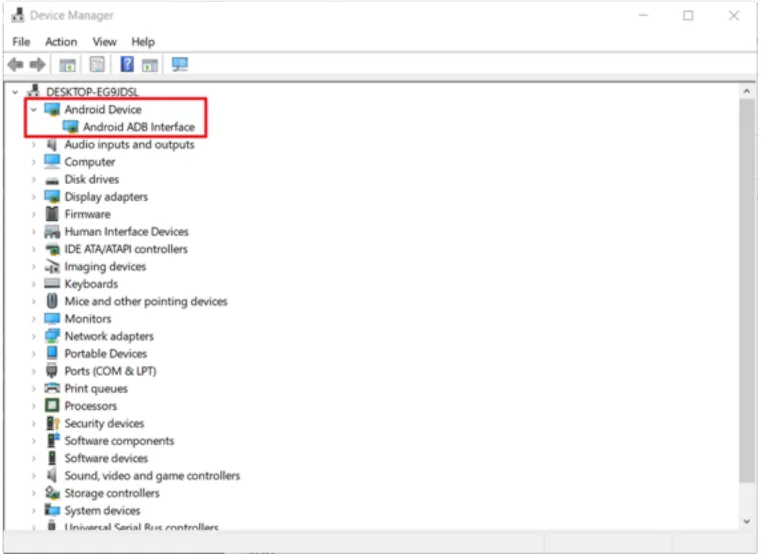Click the Network adapters icon

(x=52, y=336)
